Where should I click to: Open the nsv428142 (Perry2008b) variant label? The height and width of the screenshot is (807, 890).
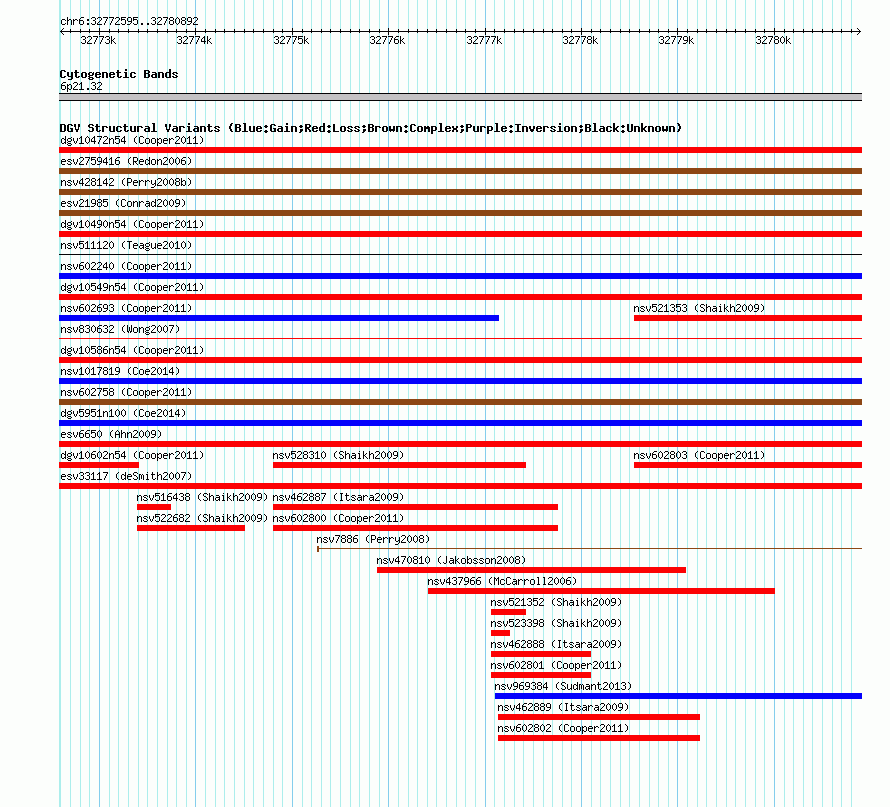point(126,182)
